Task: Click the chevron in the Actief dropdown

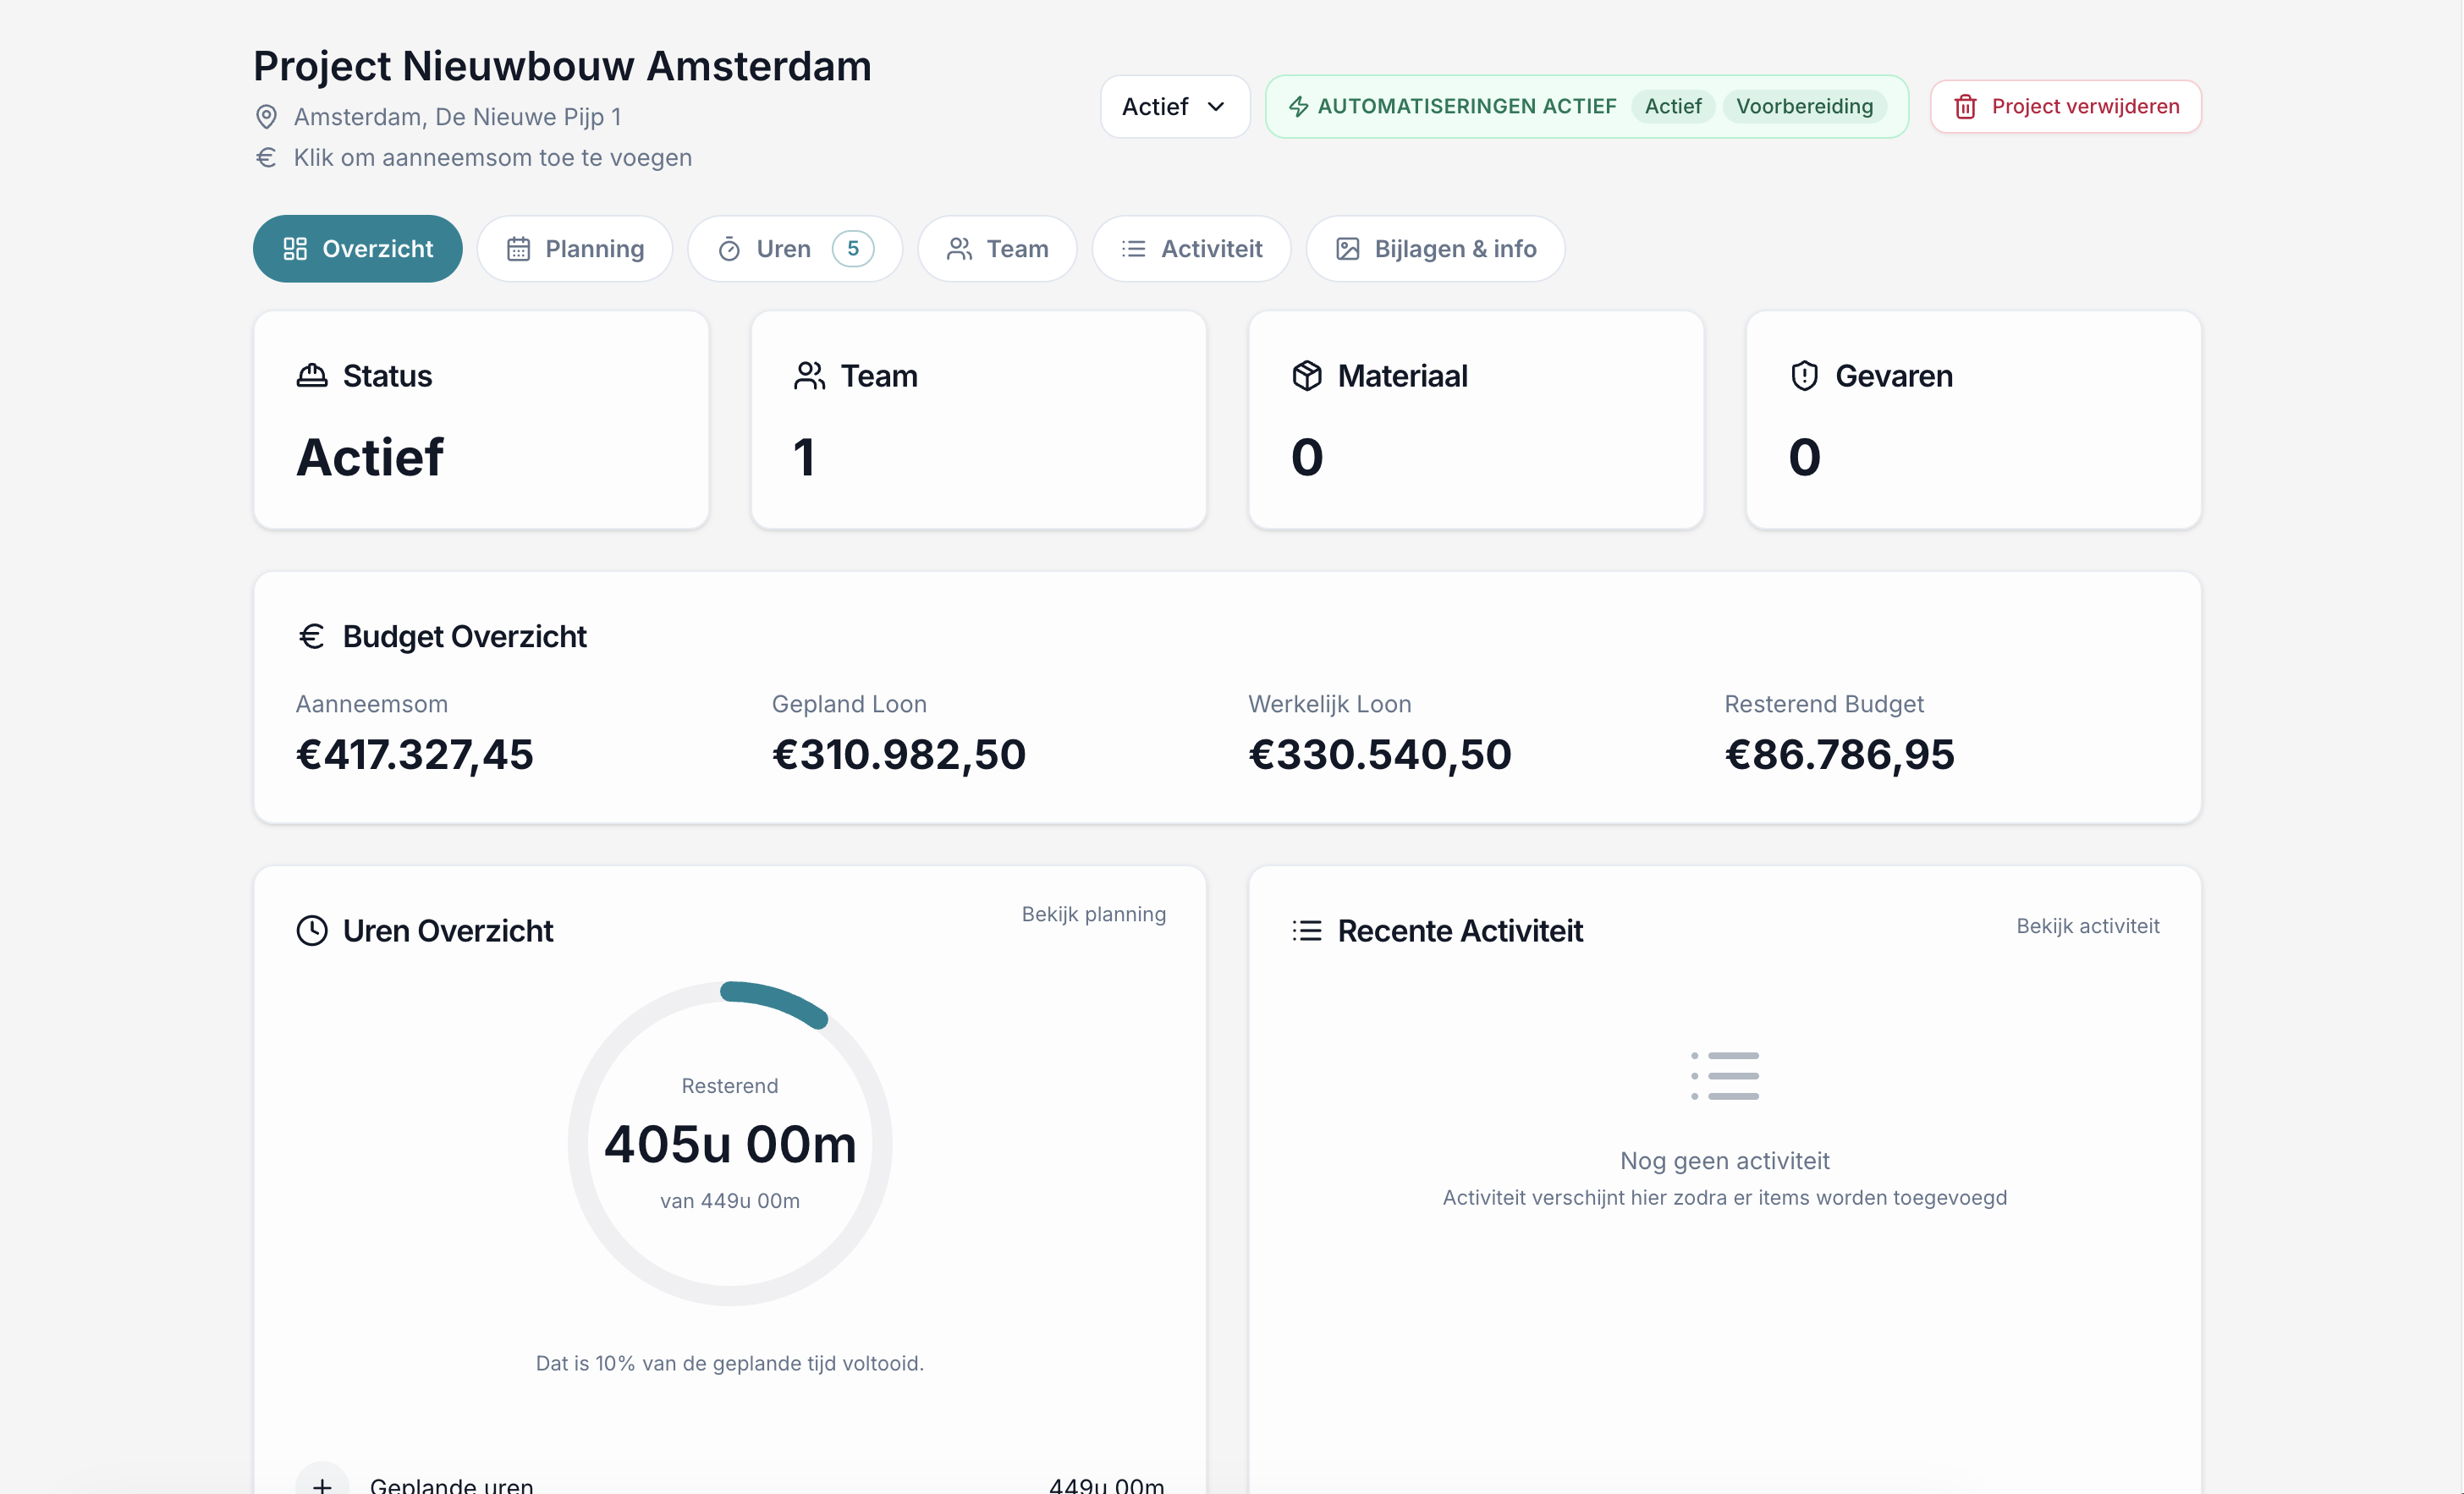Action: (1216, 106)
